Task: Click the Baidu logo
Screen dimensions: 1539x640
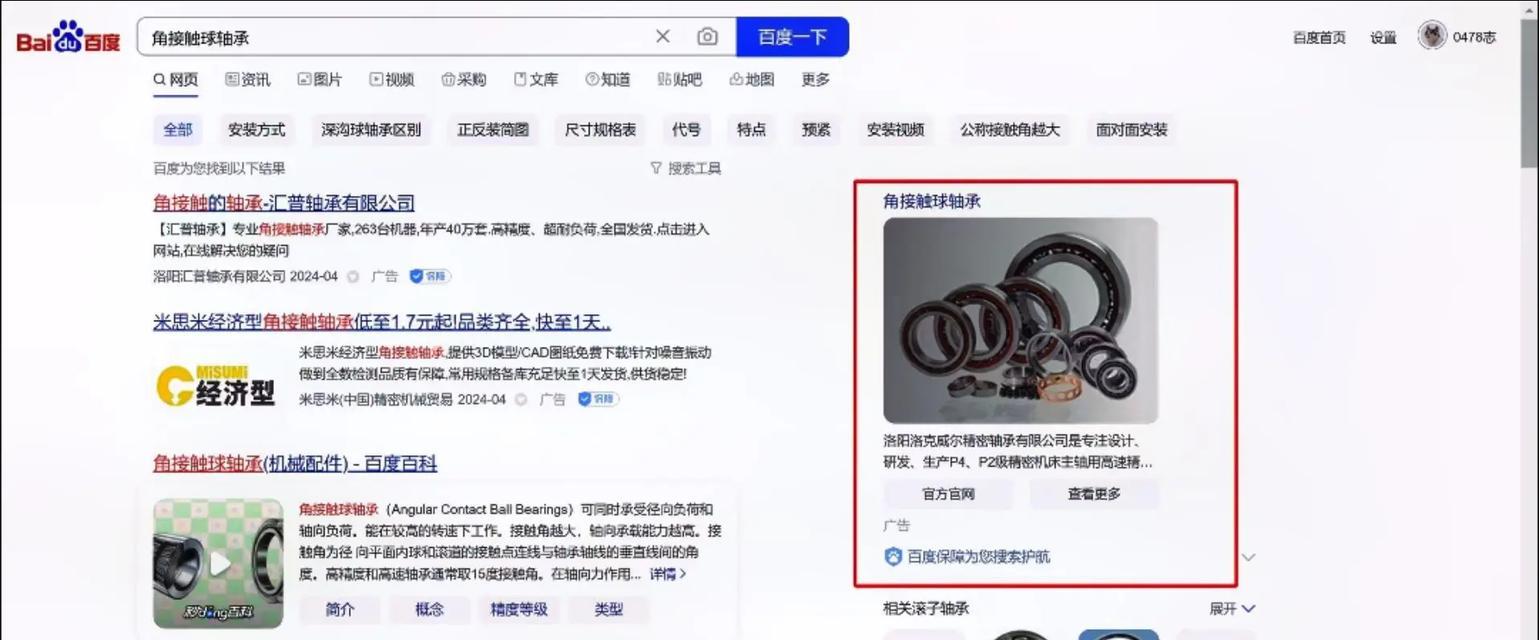Action: point(68,38)
